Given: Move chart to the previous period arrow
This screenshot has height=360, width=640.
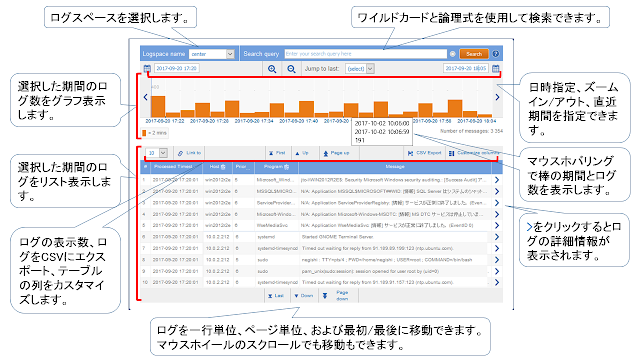Looking at the screenshot, I should click(145, 97).
